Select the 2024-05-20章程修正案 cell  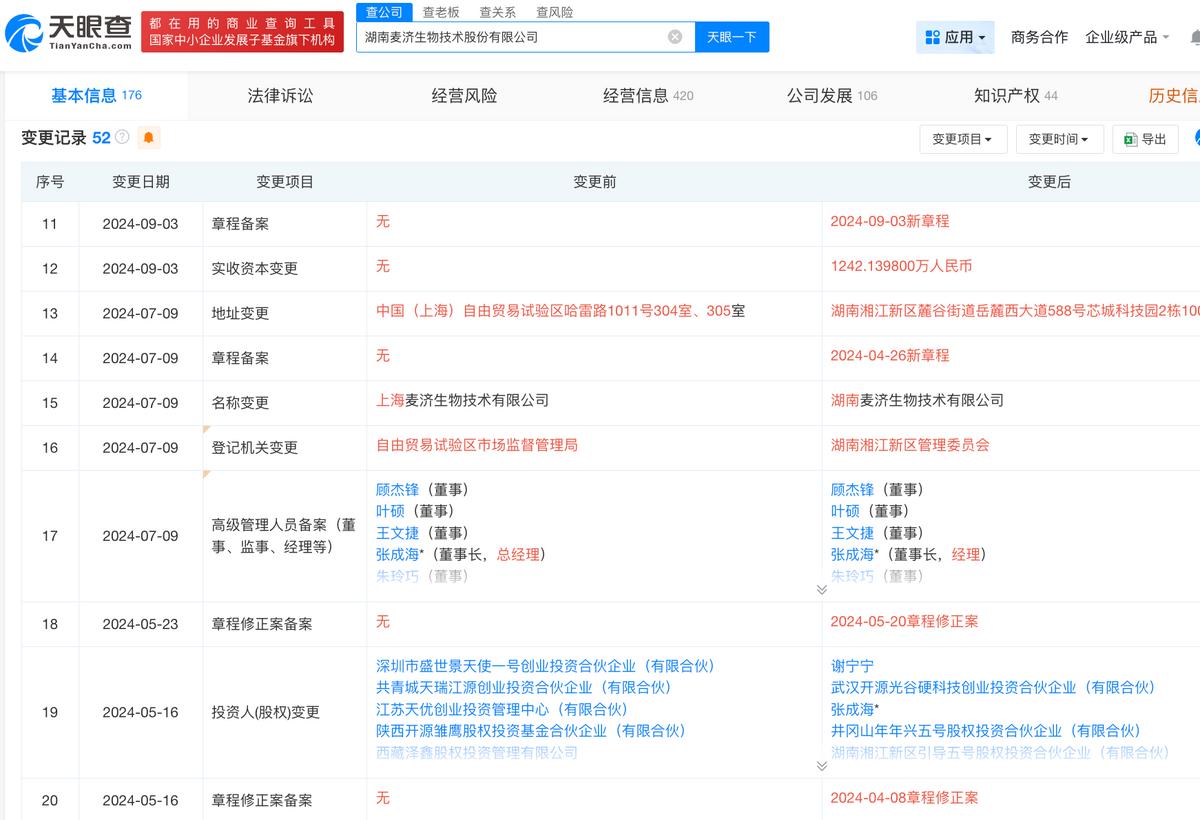click(904, 621)
